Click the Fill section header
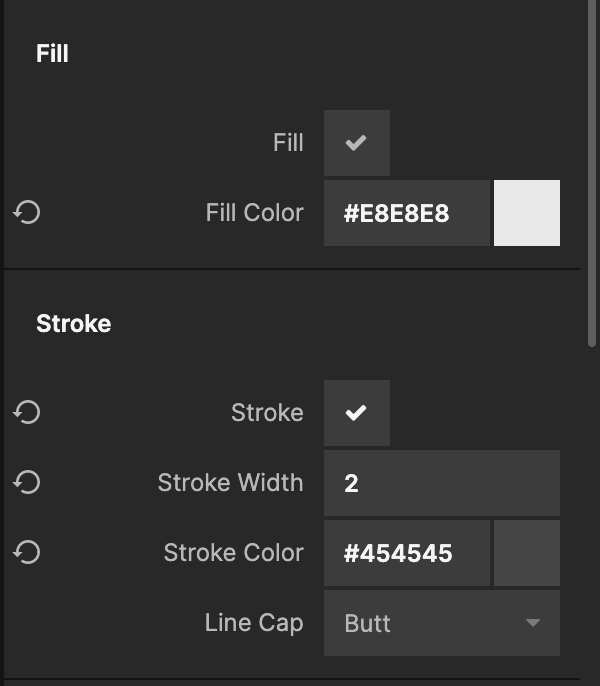Screen dimensions: 600x686 tap(52, 53)
